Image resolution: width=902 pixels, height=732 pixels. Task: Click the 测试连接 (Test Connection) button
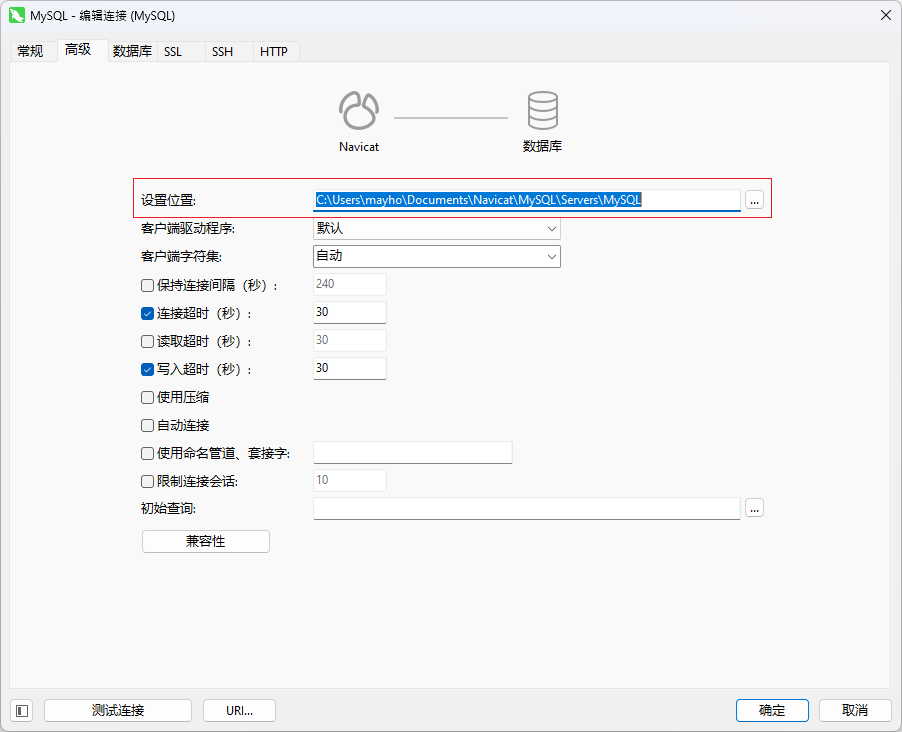click(118, 711)
